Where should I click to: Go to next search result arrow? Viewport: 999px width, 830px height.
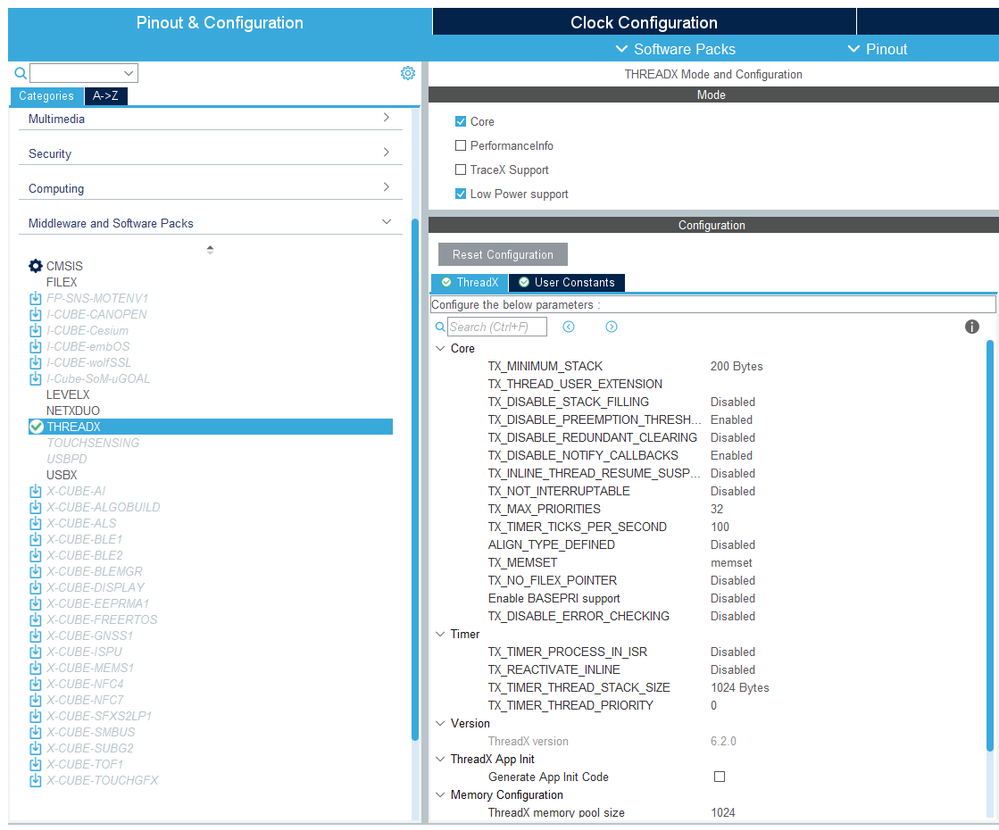pos(611,327)
